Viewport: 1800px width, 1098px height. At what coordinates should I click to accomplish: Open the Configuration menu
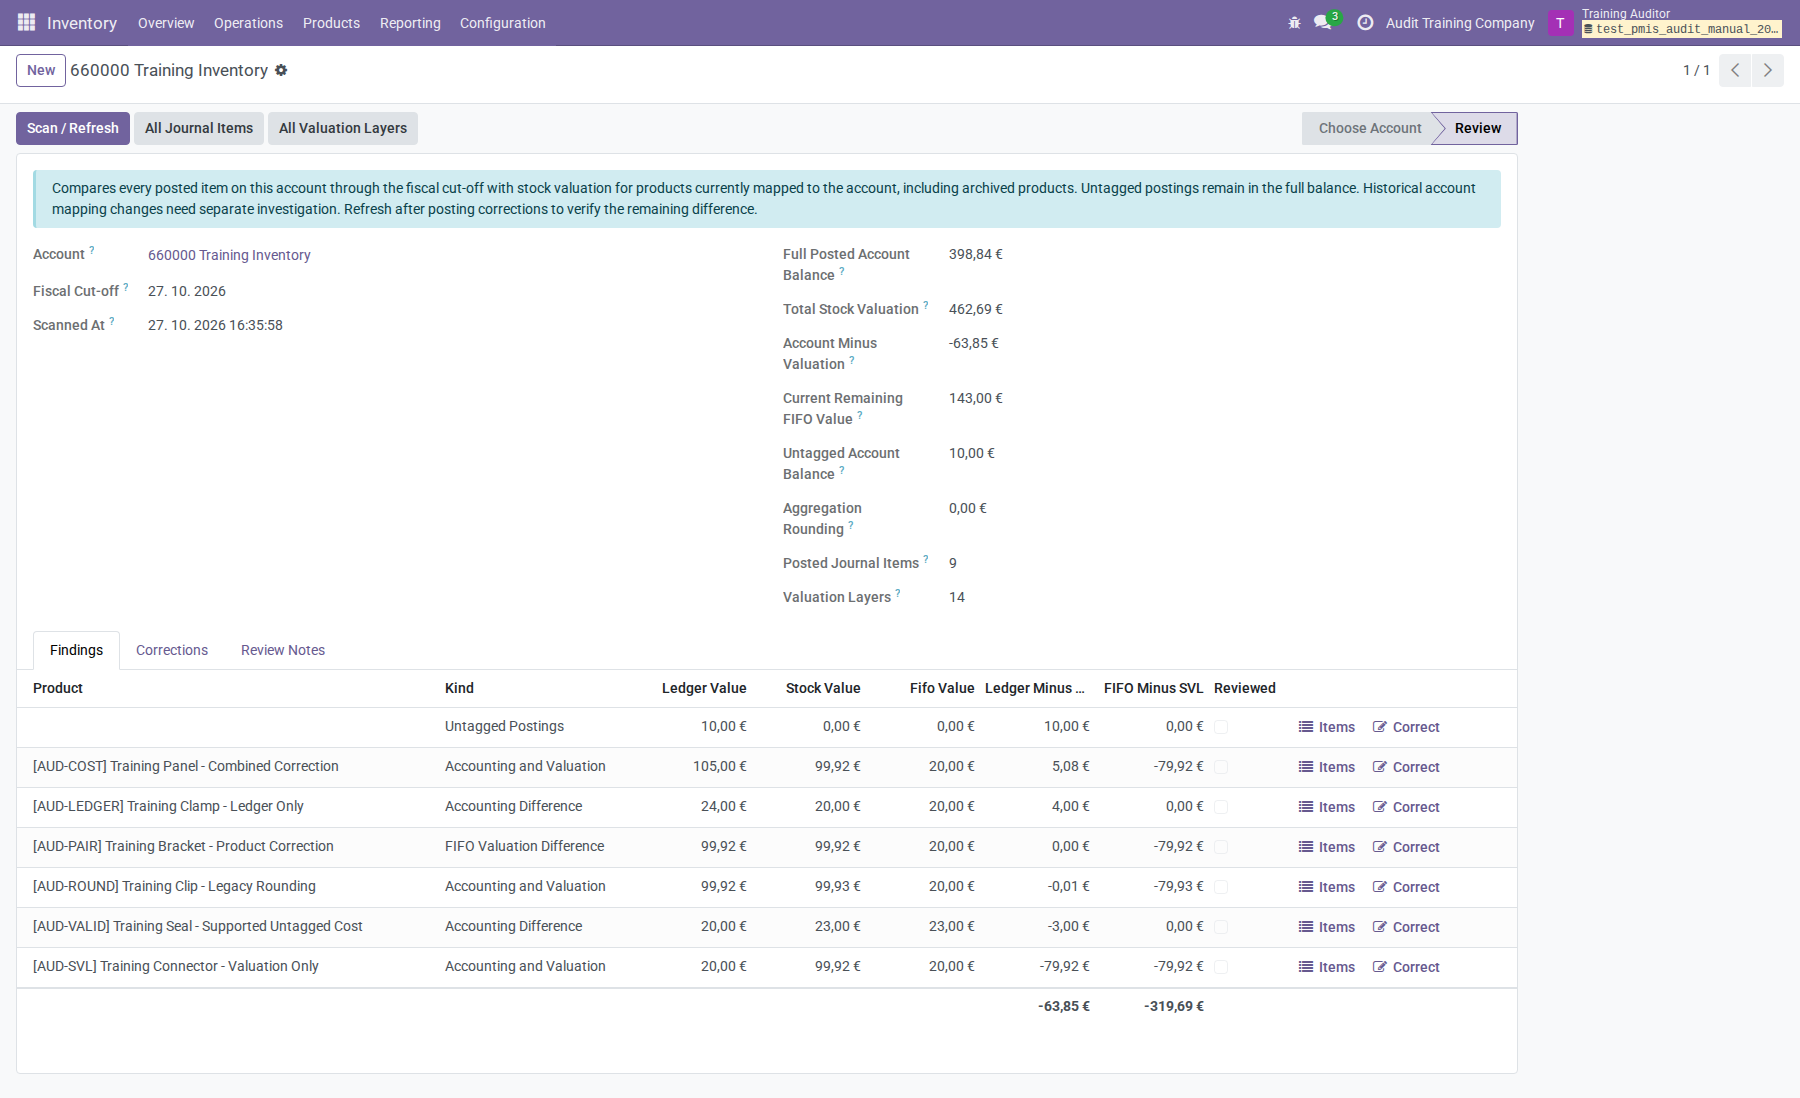503,23
